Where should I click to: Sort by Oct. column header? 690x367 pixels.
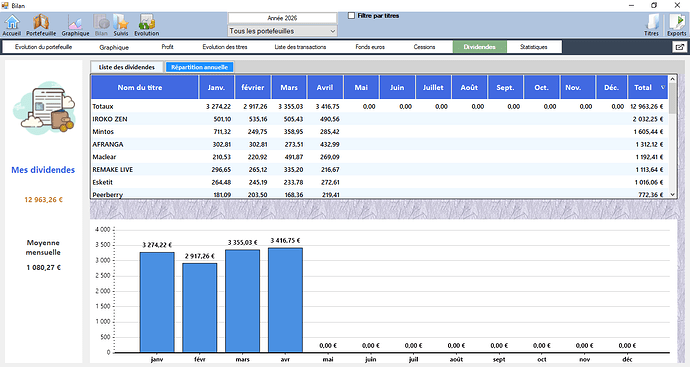point(541,88)
